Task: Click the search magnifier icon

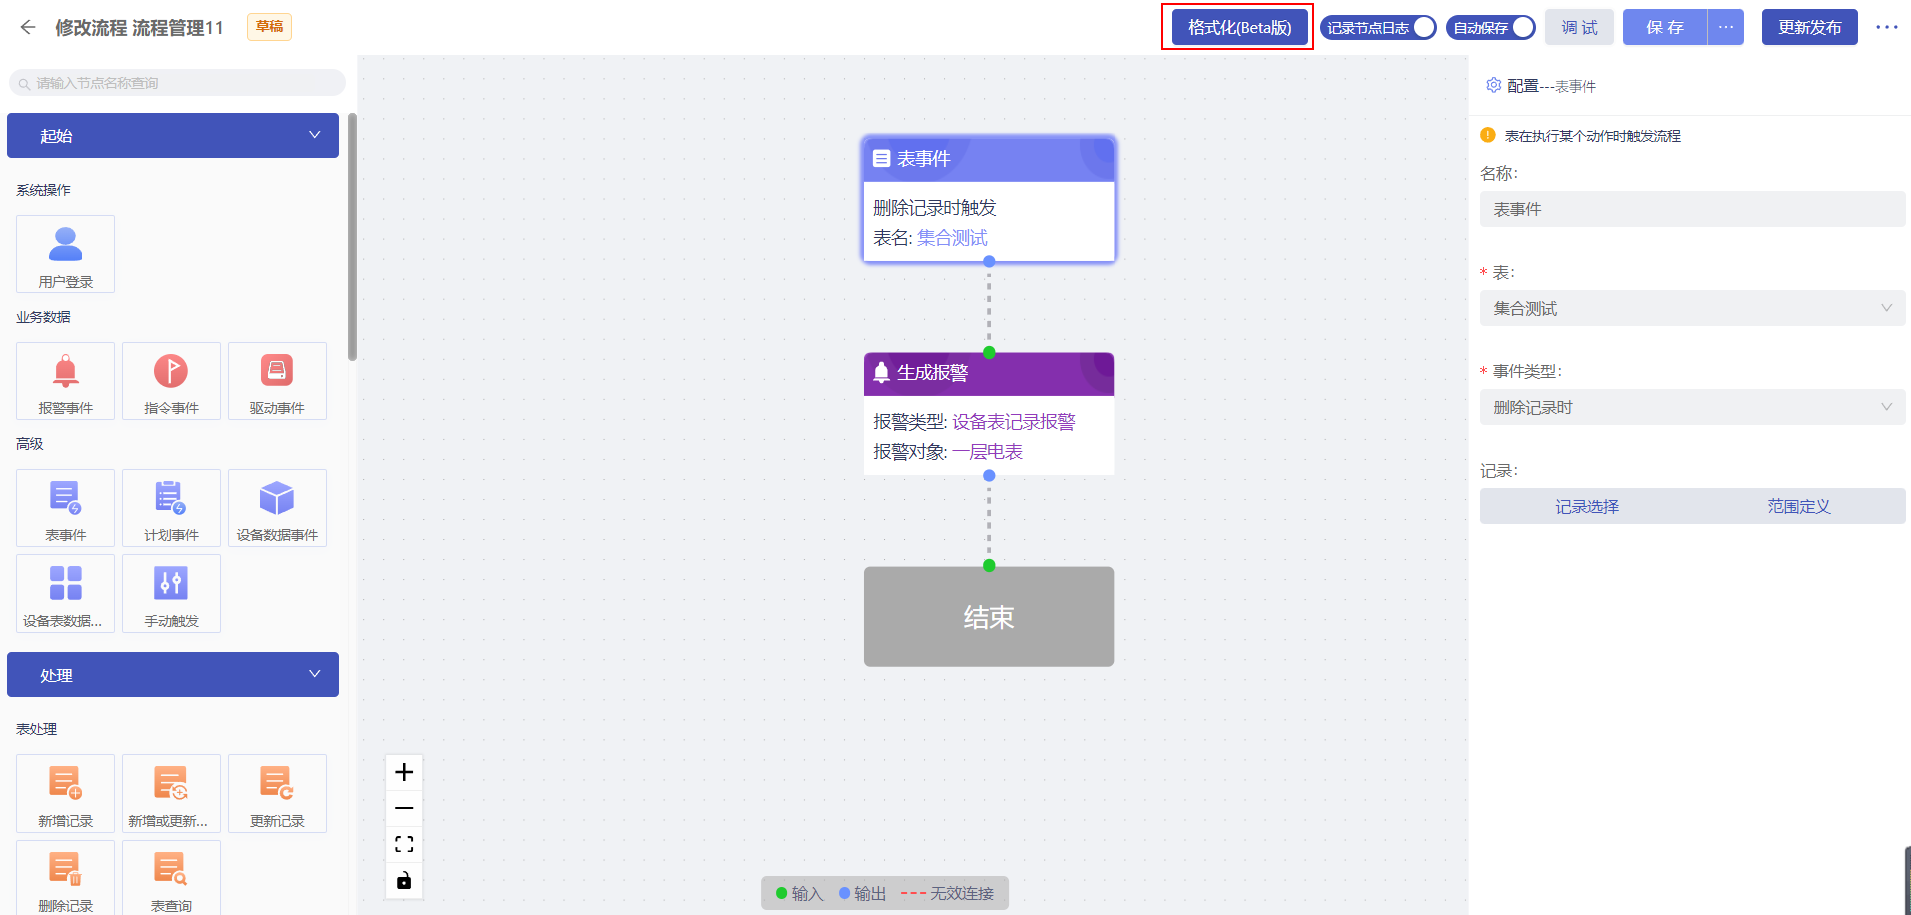Action: [24, 83]
